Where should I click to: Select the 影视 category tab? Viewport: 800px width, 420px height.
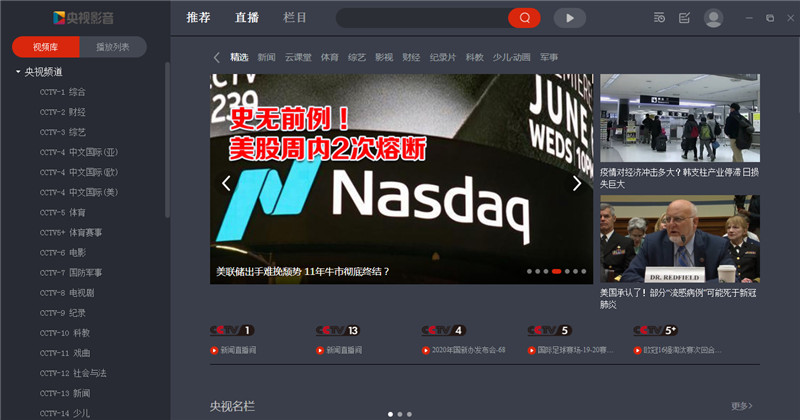tap(384, 57)
